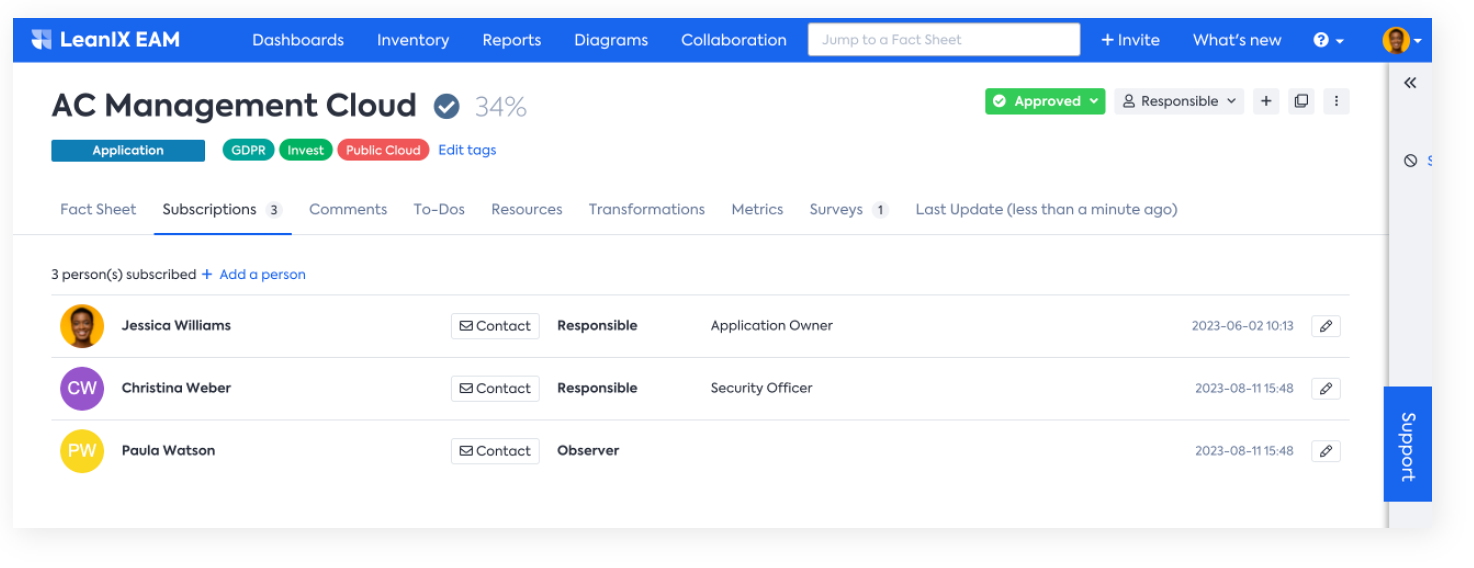Edit Christina Weber's subscription with pencil icon
Viewport: 1474px width, 568px height.
1326,388
